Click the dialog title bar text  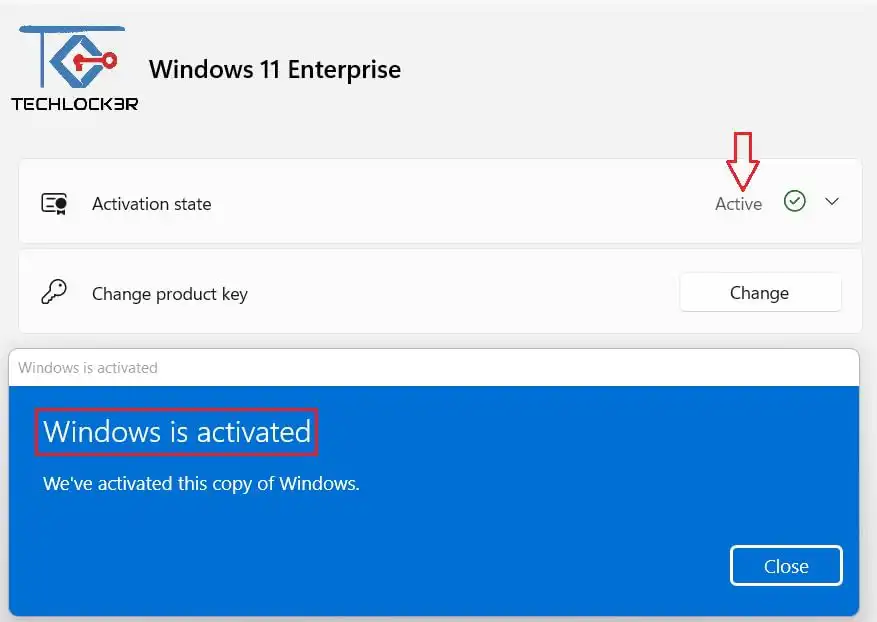click(x=88, y=368)
